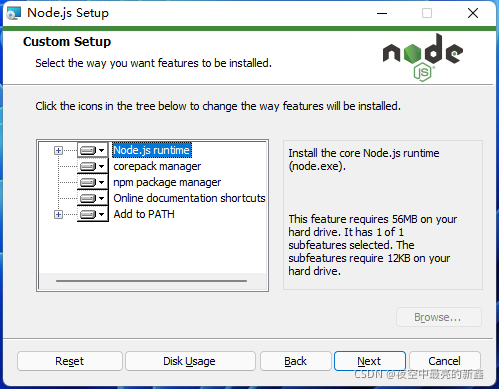This screenshot has width=499, height=389.
Task: Click the Reset button
Action: pos(70,361)
